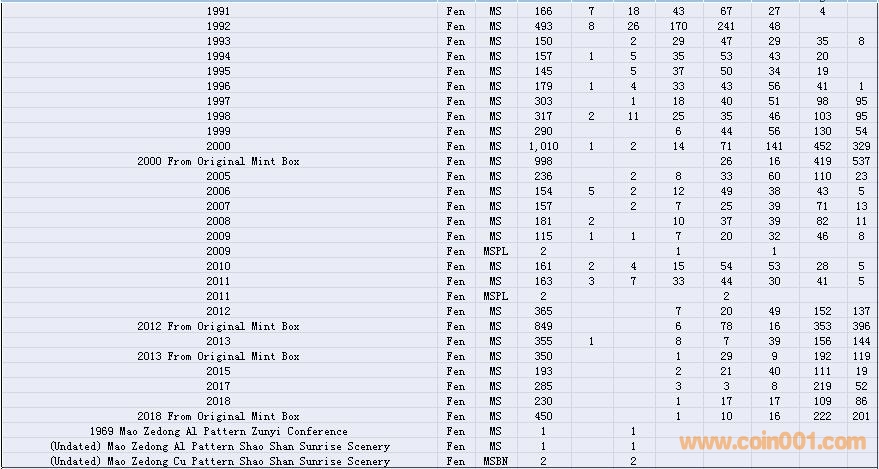Select the 2012 From Original Mint Box label
879x469 pixels.
(218, 326)
